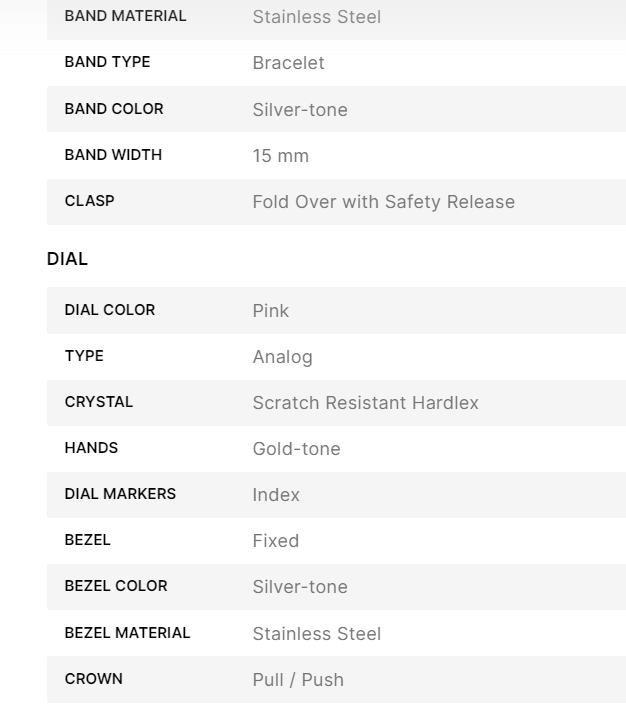Screen dimensions: 626x711
Task: Click the DIAL section heading
Action: tap(67, 259)
